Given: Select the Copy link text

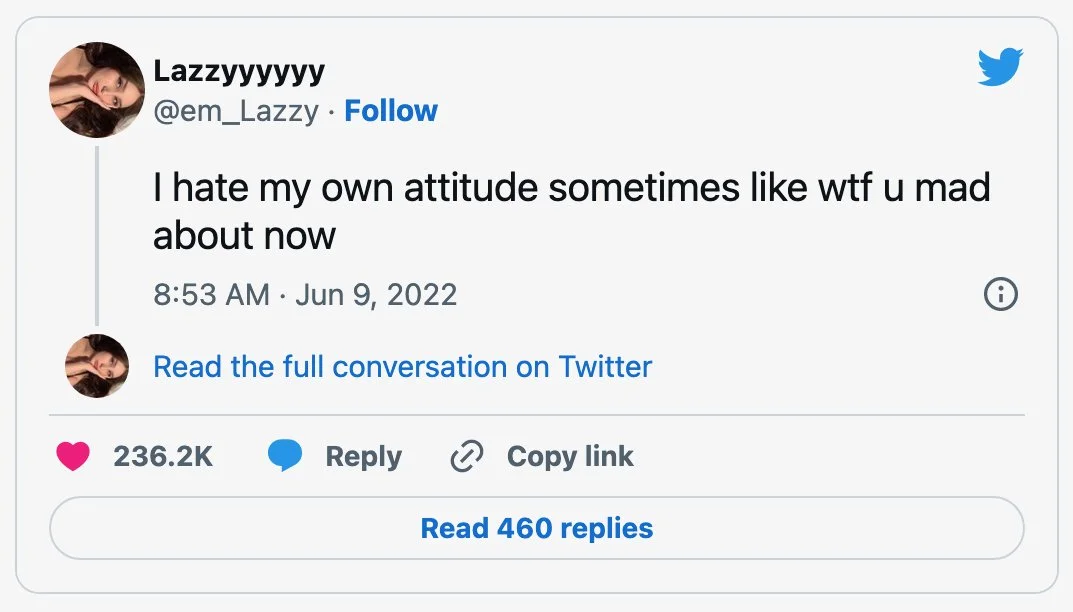Looking at the screenshot, I should 570,457.
